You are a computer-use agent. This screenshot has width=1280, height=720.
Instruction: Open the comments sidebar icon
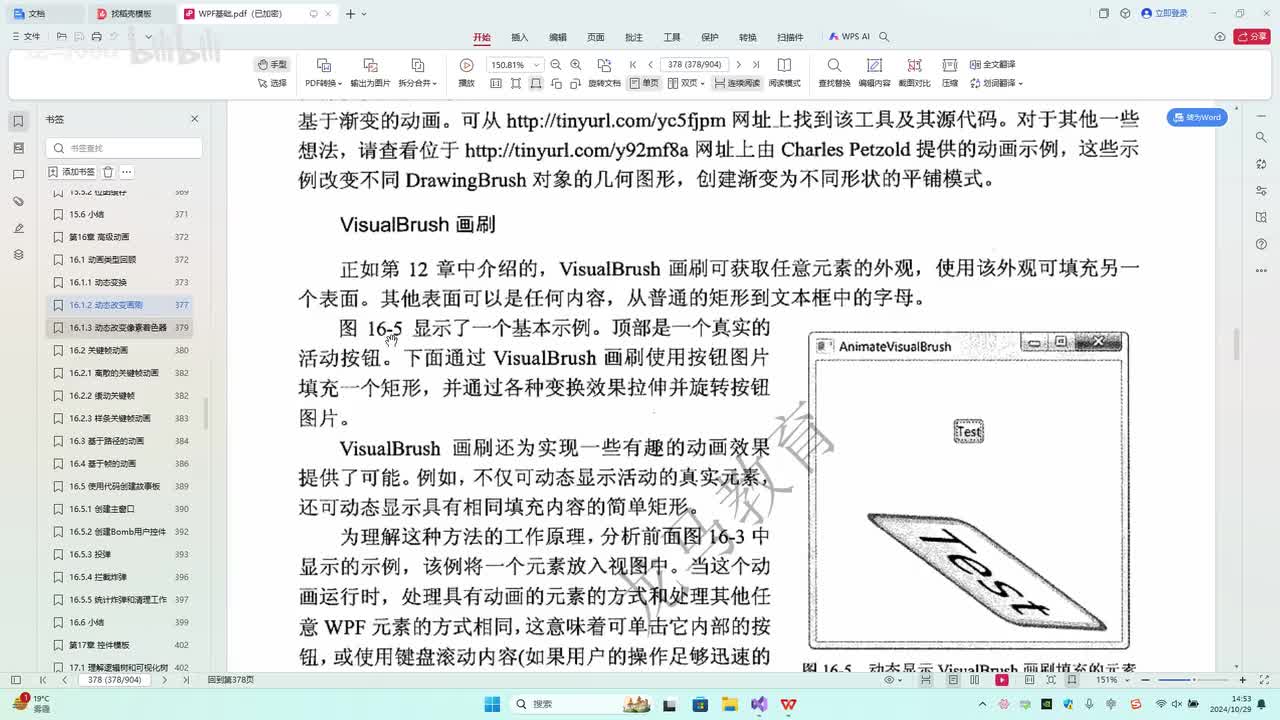[x=18, y=175]
